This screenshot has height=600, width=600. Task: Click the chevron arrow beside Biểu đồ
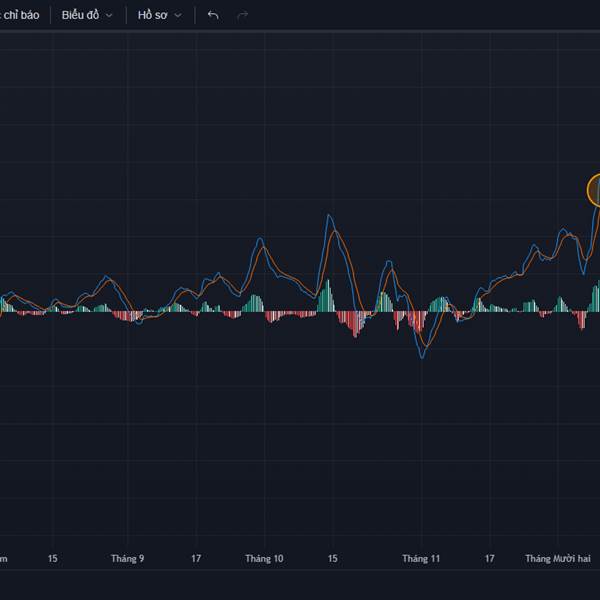(109, 16)
